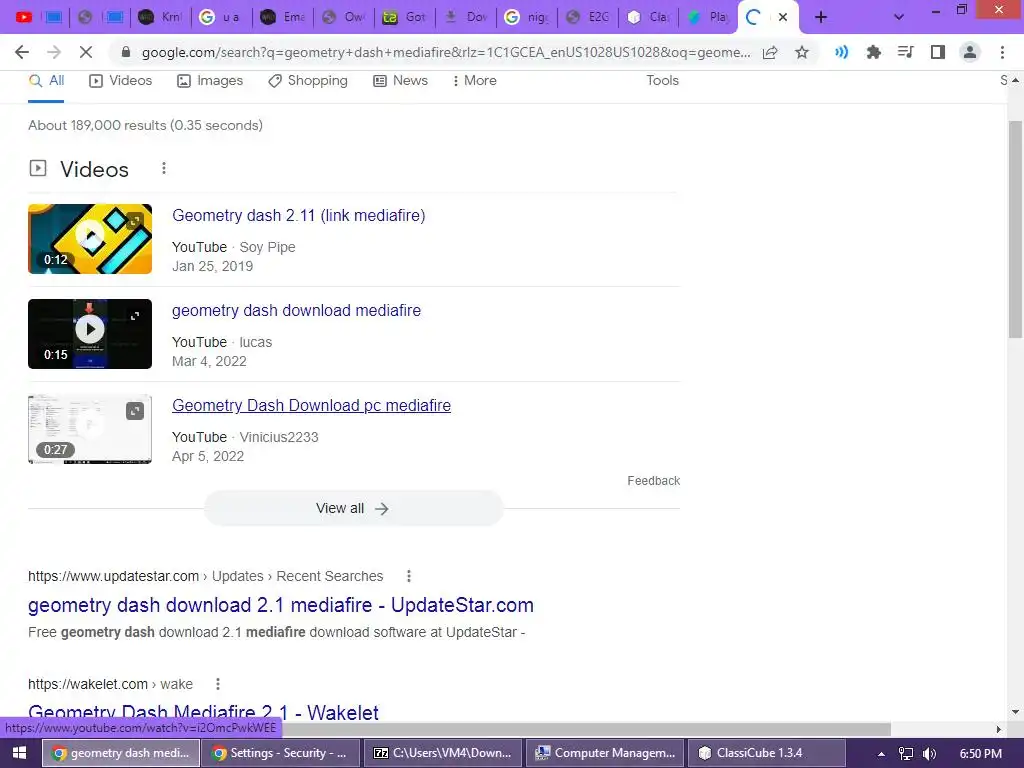The width and height of the screenshot is (1024, 768).
Task: Select the All search filter
Action: 46,80
